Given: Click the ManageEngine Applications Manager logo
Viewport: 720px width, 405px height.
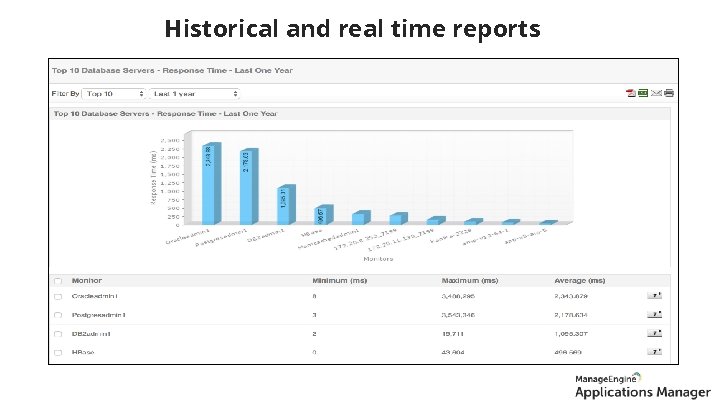Looking at the screenshot, I should coord(643,385).
